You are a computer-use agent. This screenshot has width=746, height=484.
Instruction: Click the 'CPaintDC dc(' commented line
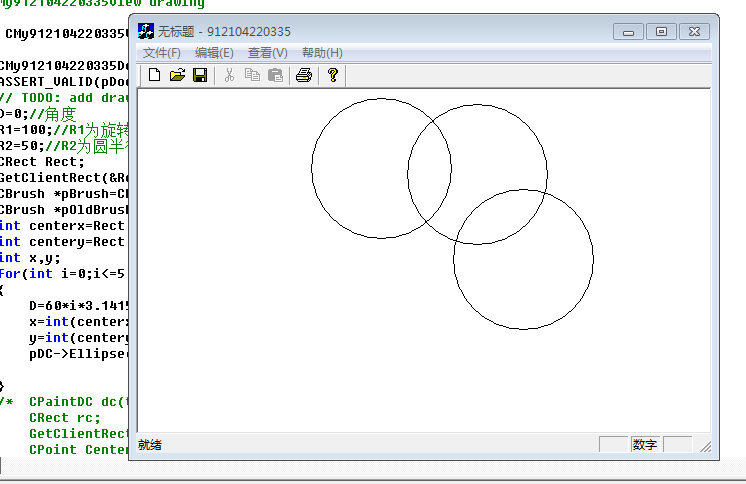click(x=64, y=402)
